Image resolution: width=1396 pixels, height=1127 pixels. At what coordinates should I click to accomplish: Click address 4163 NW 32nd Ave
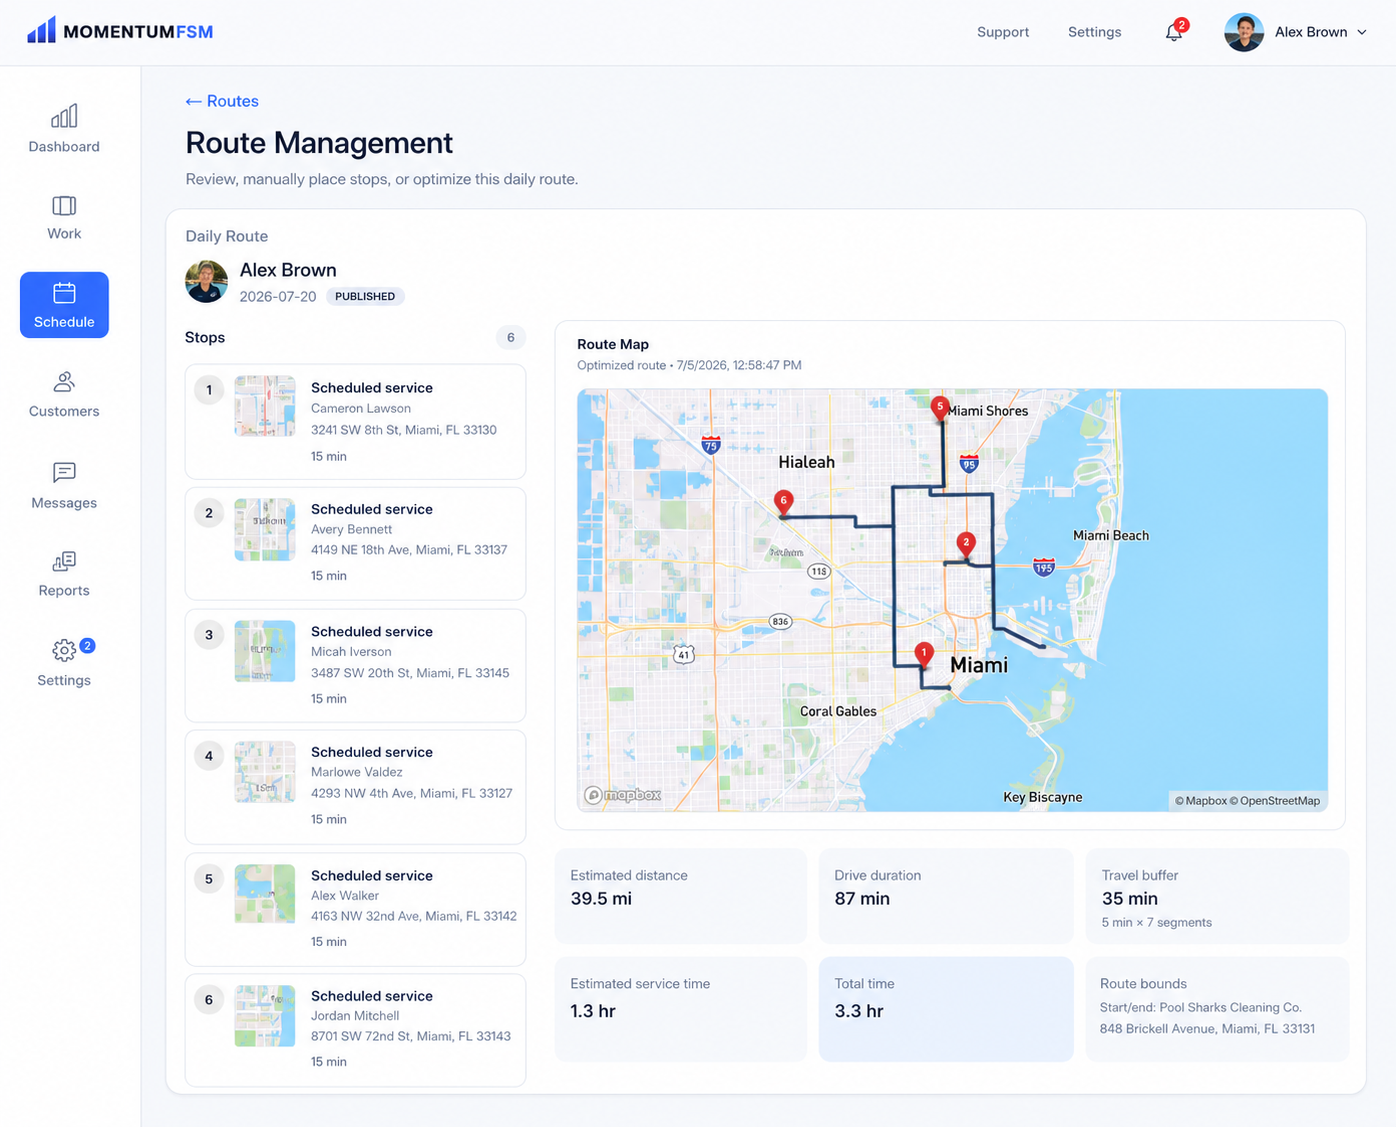414,916
